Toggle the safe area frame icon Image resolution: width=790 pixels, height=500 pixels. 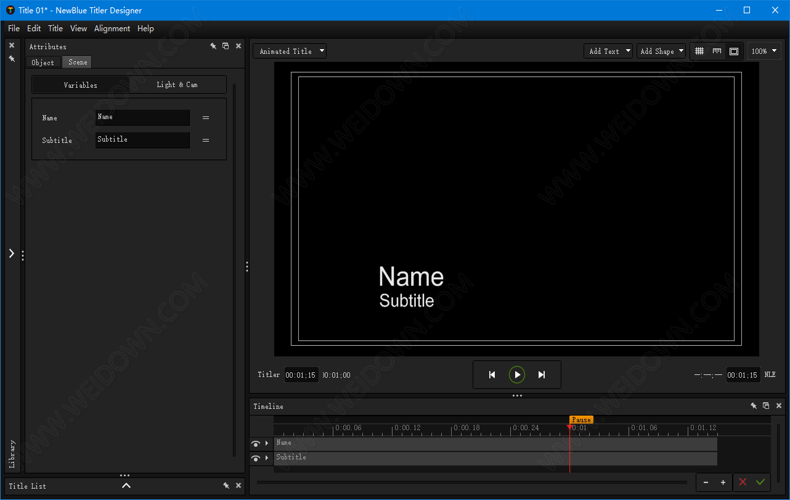point(734,51)
